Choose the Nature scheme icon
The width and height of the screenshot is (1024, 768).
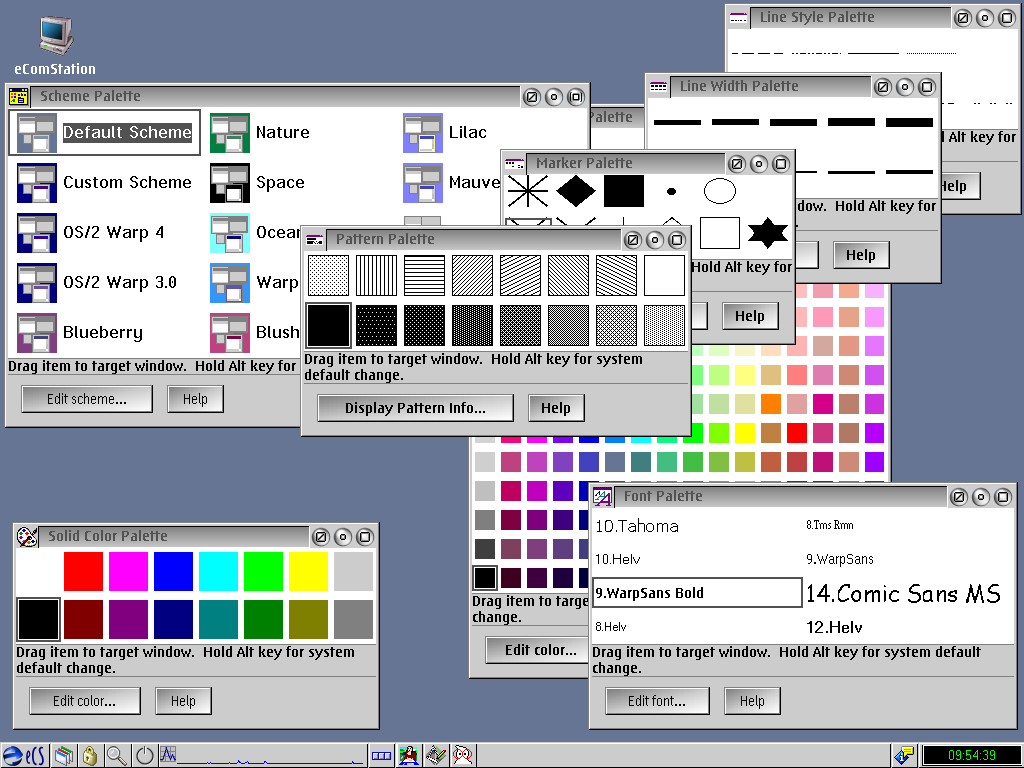(x=230, y=133)
